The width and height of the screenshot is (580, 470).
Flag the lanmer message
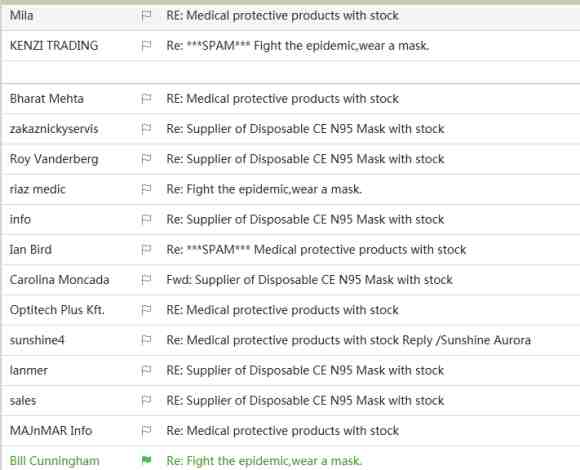146,371
